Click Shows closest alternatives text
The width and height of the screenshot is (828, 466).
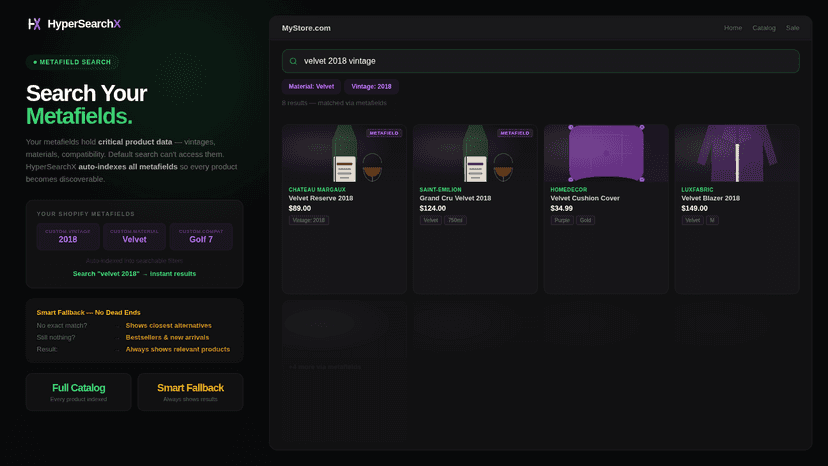tap(168, 325)
